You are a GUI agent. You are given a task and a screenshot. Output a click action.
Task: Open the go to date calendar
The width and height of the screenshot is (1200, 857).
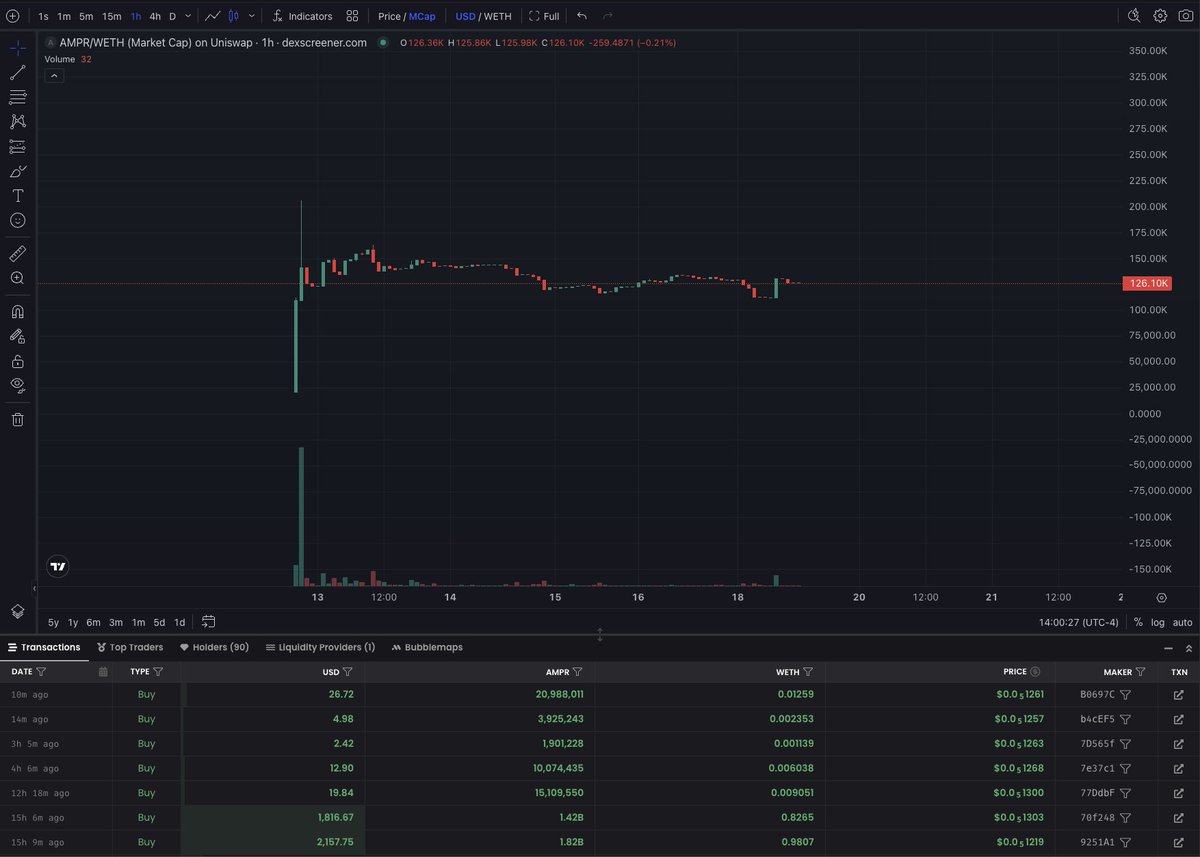208,621
